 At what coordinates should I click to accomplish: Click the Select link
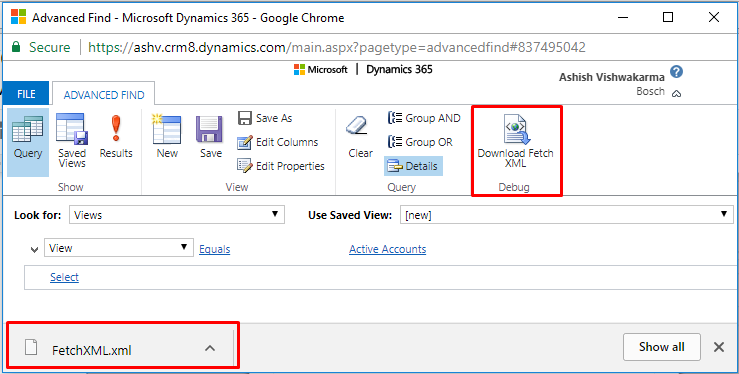64,277
